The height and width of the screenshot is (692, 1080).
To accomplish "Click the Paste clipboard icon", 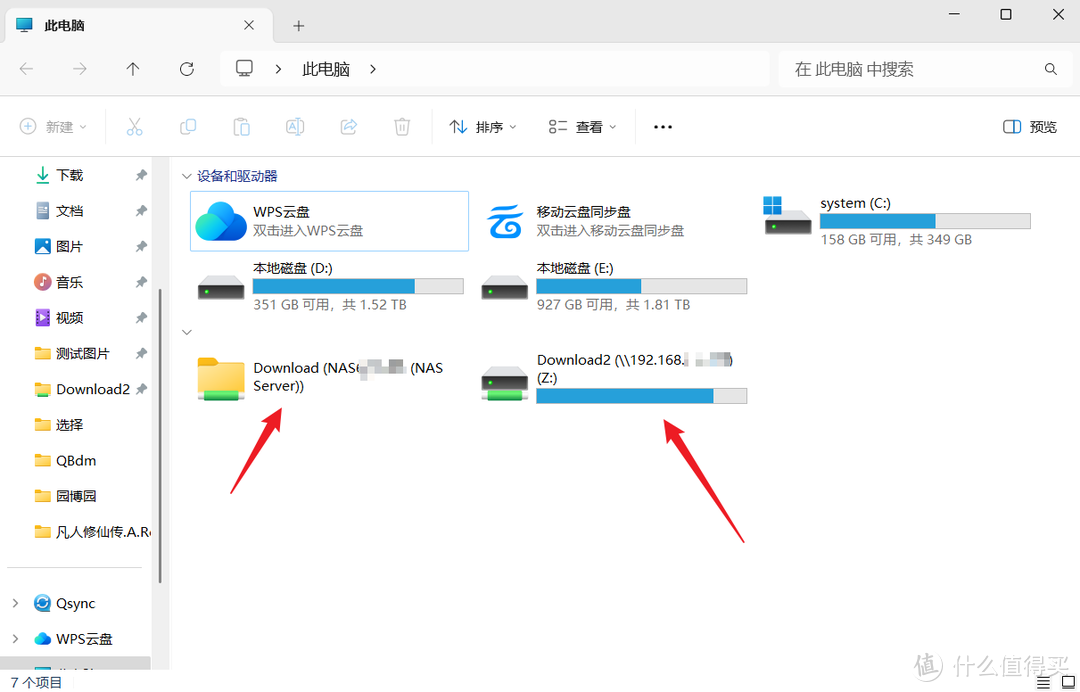I will coord(241,127).
